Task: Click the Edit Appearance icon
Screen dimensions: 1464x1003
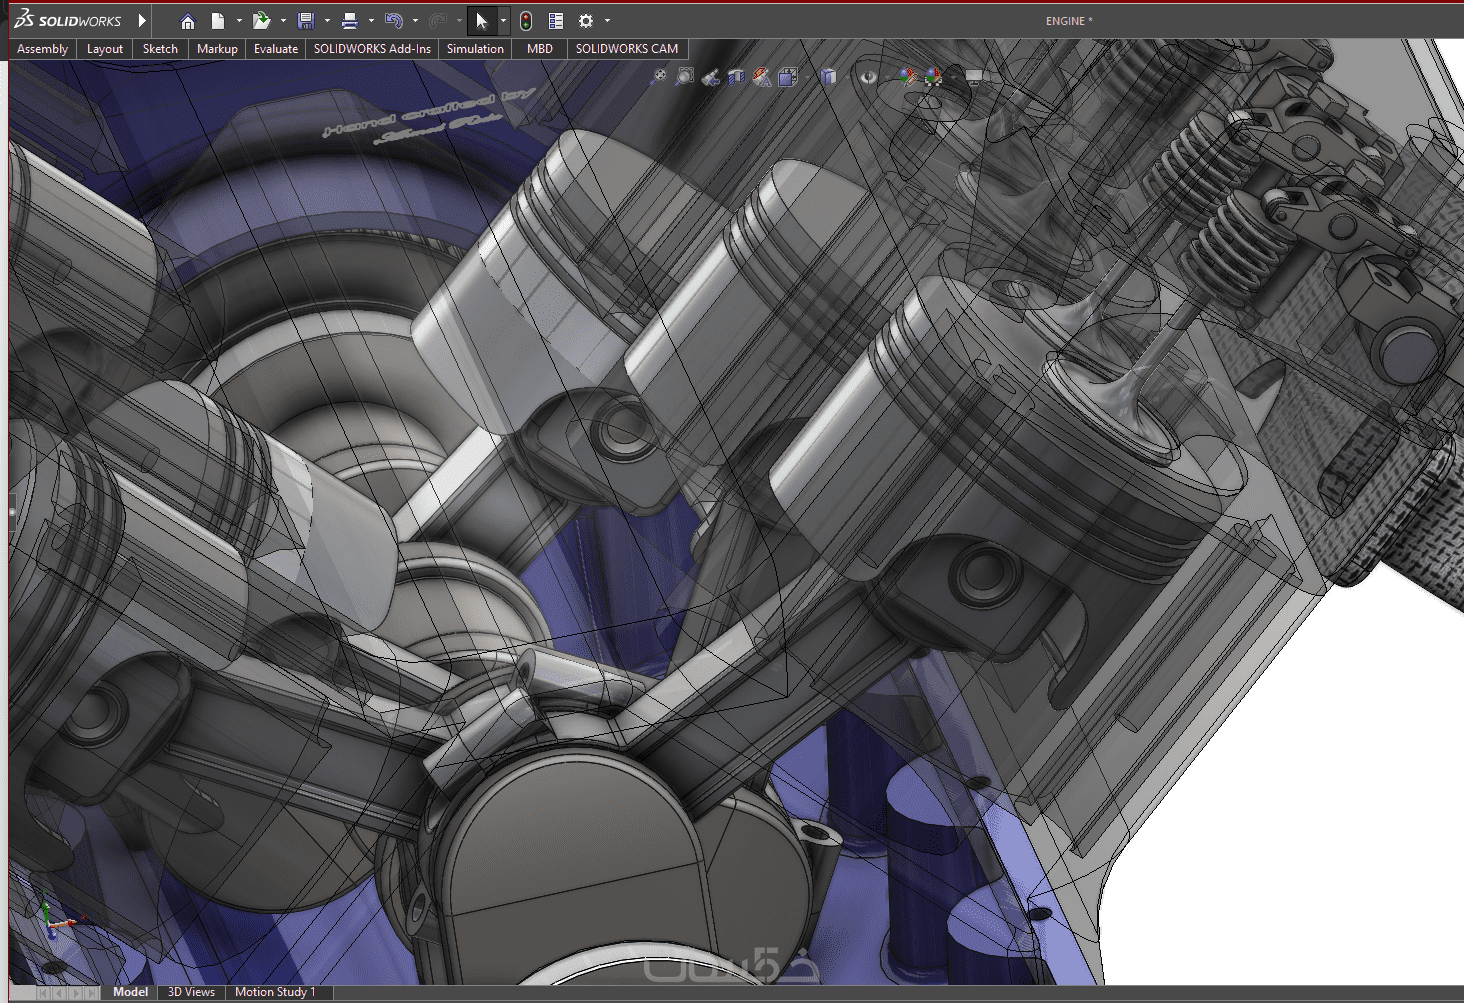Action: pos(906,77)
